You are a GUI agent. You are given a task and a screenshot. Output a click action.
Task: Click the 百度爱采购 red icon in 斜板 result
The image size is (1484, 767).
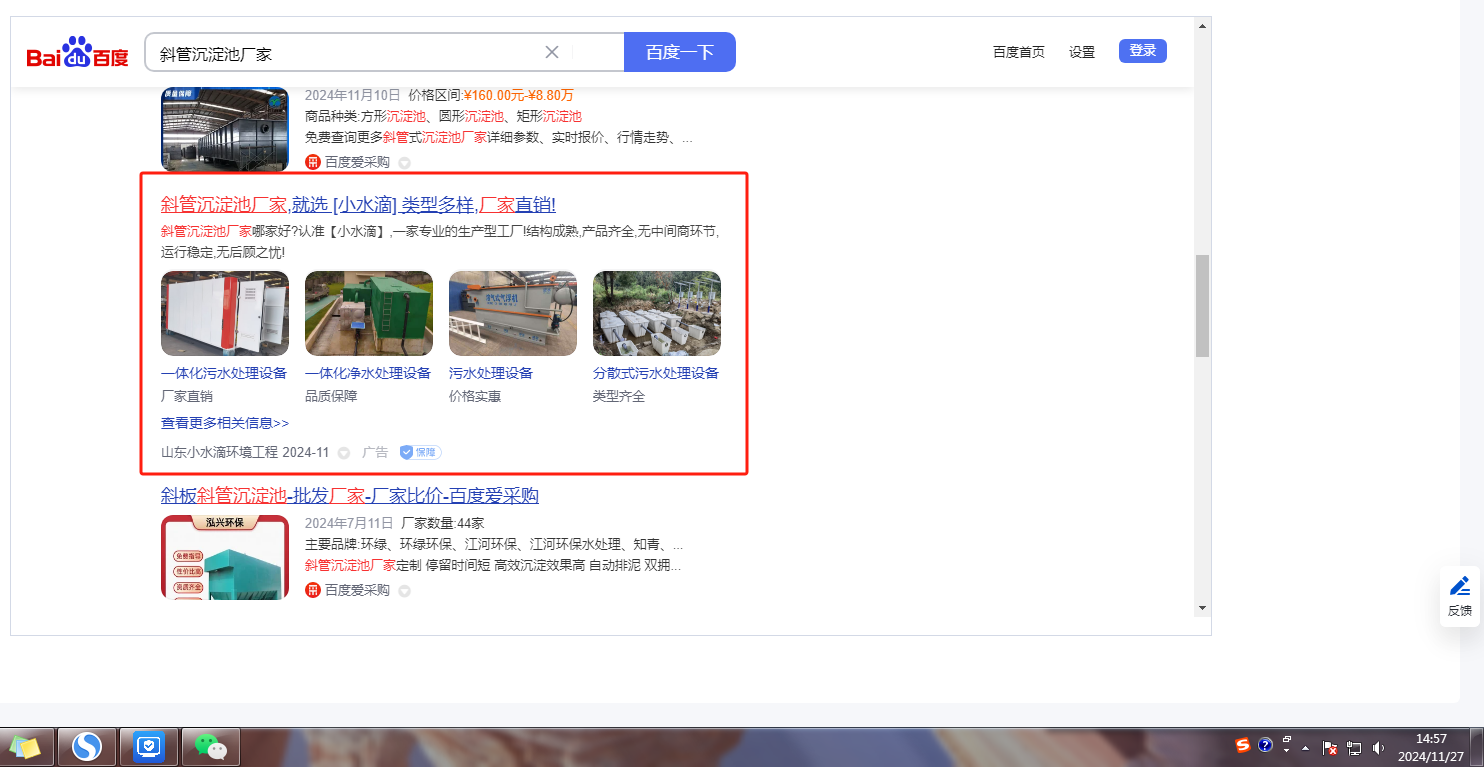[x=313, y=590]
